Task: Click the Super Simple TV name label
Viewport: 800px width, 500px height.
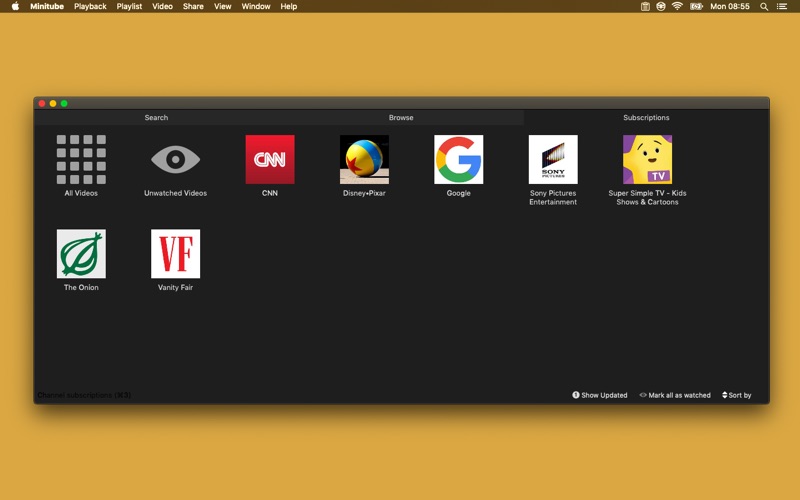Action: coord(647,197)
